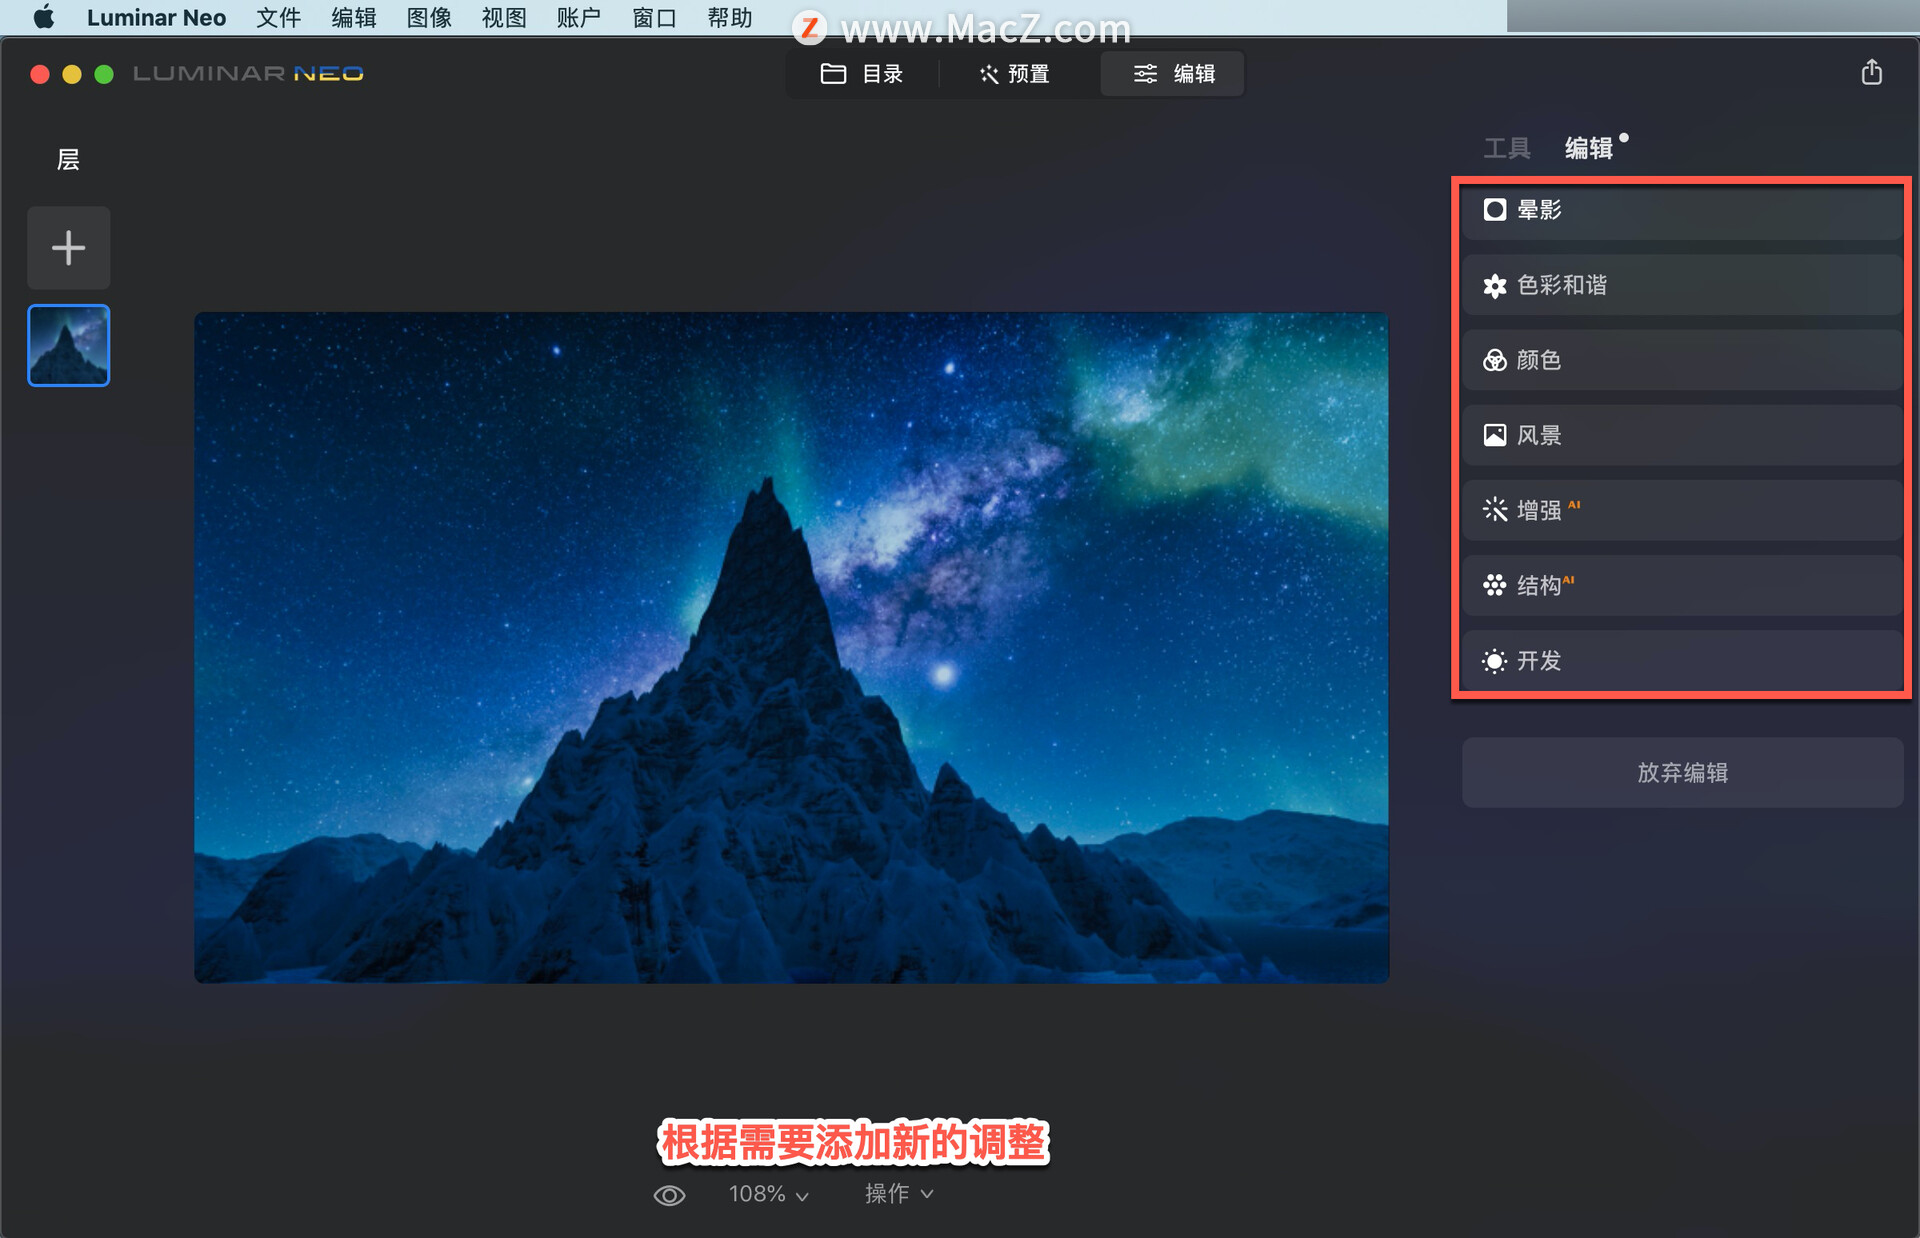1920x1238 pixels.
Task: Select the mountain layer thumbnail
Action: [69, 345]
